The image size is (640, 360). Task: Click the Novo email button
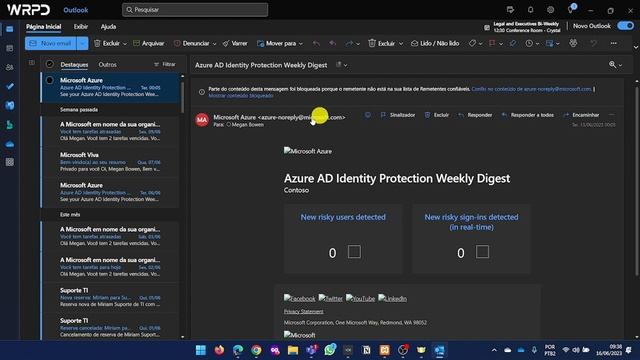[x=51, y=43]
